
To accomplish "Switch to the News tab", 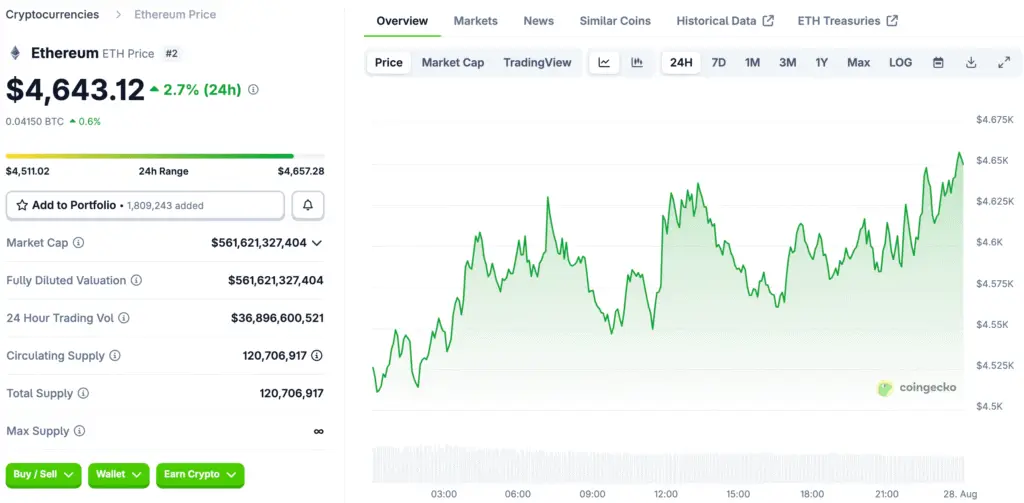I will pyautogui.click(x=539, y=21).
